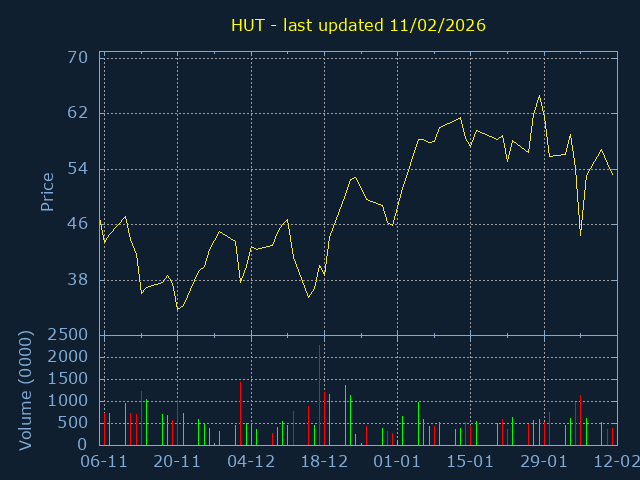Click the 06-11 date label
640x480 pixels.
103,462
